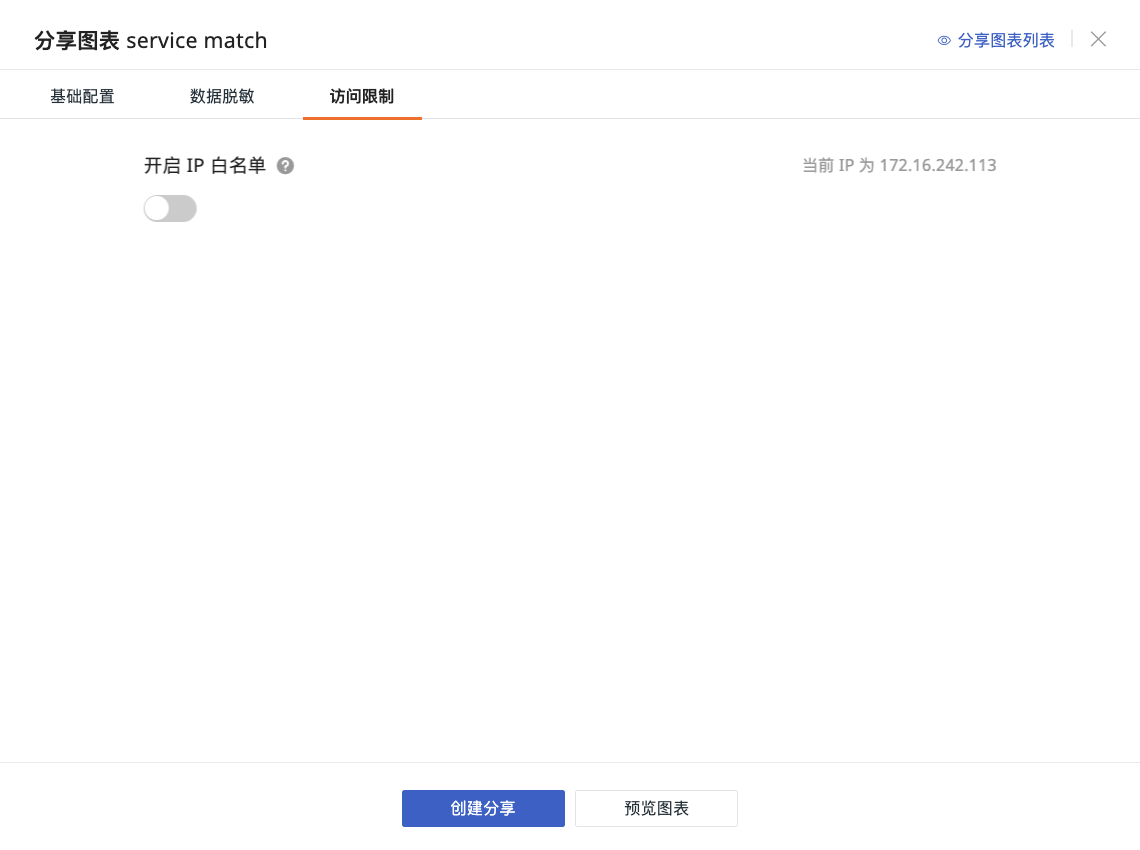Click the 分享图表 dialog title
The image size is (1140, 850).
(77, 41)
